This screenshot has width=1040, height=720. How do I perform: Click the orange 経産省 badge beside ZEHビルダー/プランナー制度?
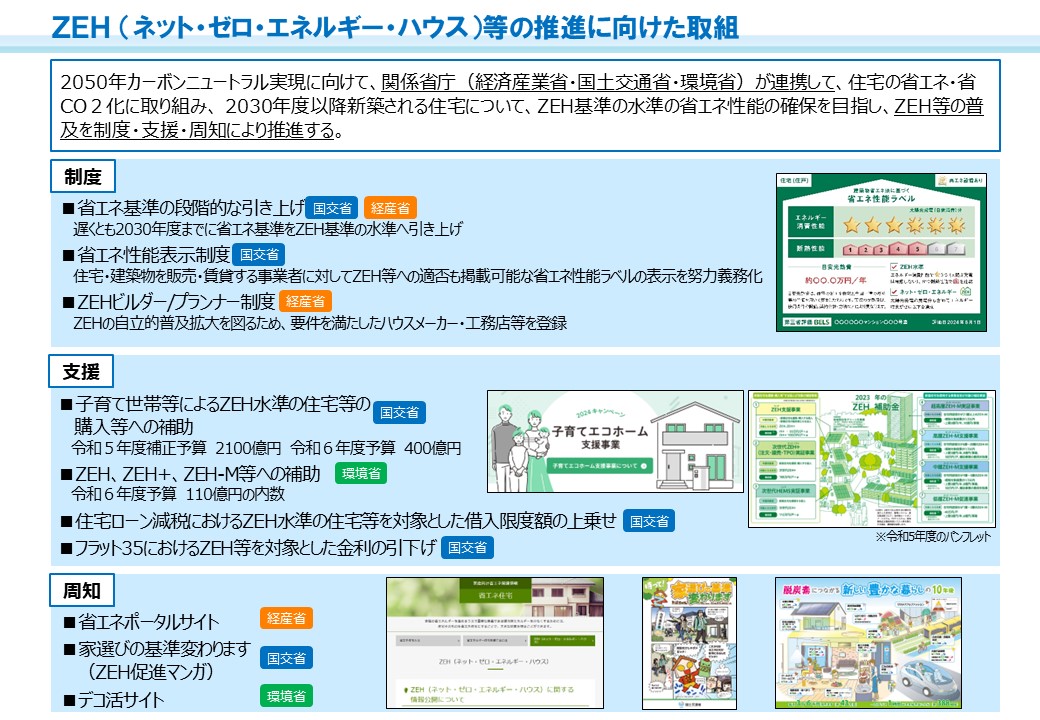[305, 301]
